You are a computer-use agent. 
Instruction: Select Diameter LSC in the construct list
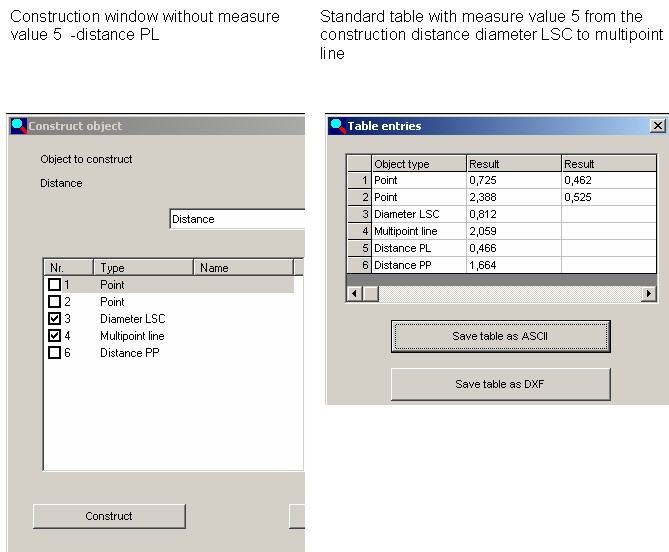(133, 319)
